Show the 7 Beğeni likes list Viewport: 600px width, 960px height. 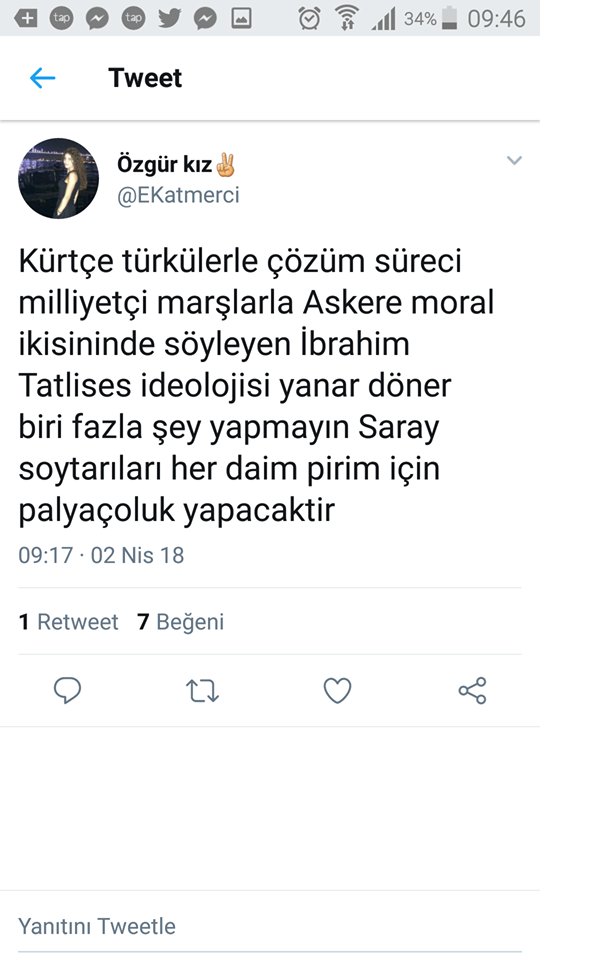[x=180, y=622]
